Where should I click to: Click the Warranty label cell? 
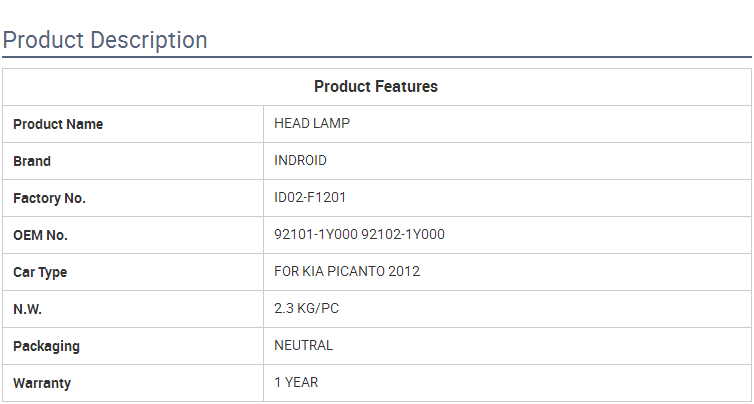pyautogui.click(x=42, y=383)
